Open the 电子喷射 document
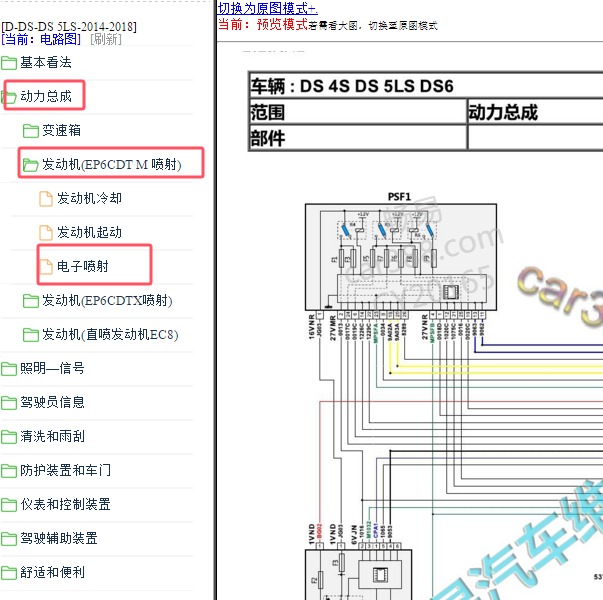This screenshot has height=600, width=603. [83, 266]
